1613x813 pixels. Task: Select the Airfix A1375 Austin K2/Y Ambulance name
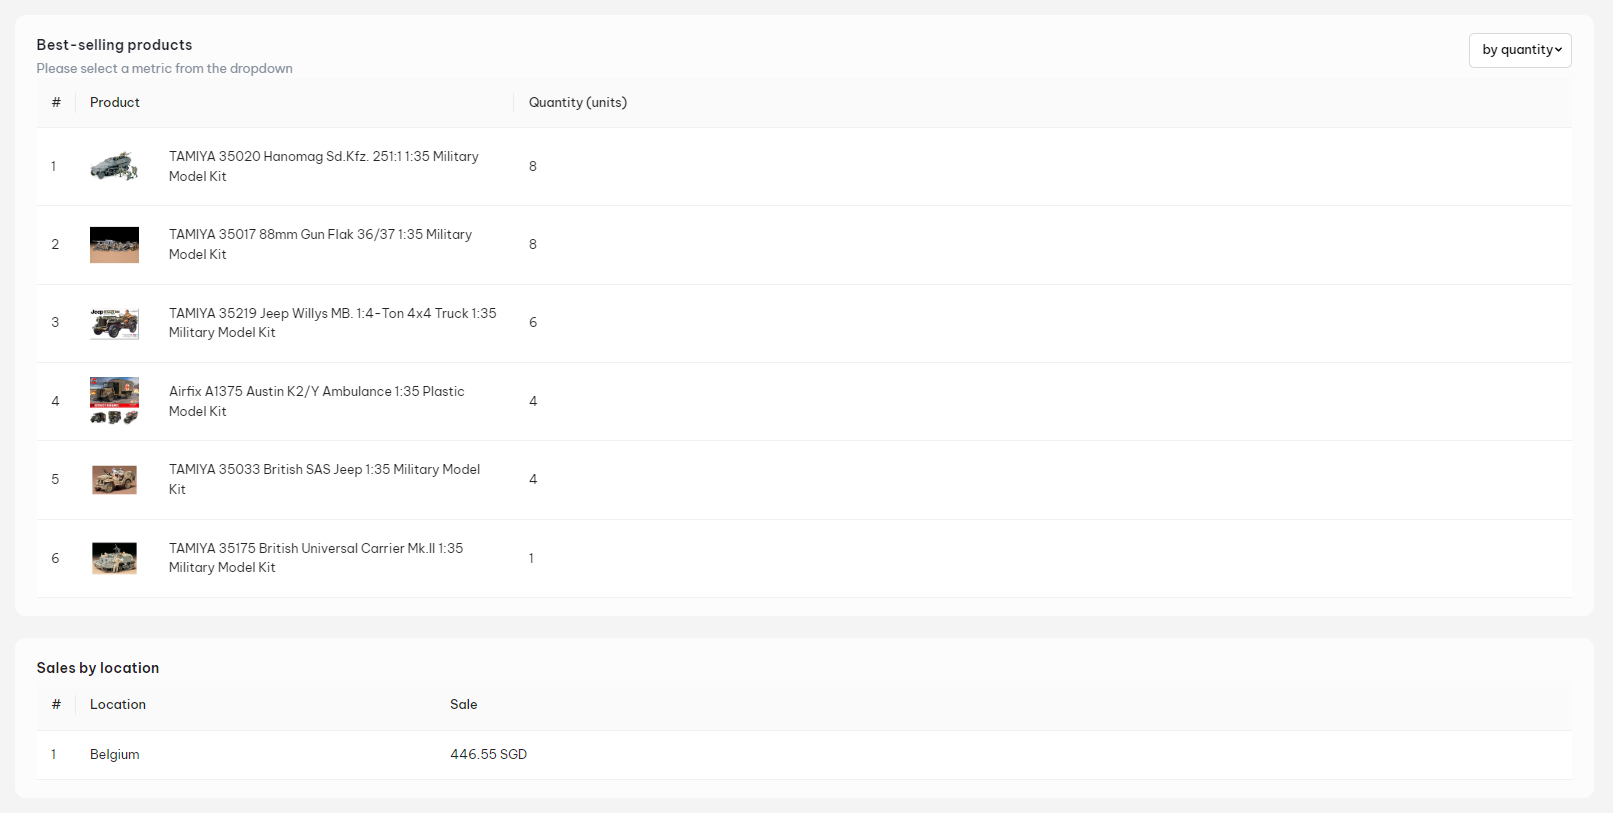(x=316, y=401)
